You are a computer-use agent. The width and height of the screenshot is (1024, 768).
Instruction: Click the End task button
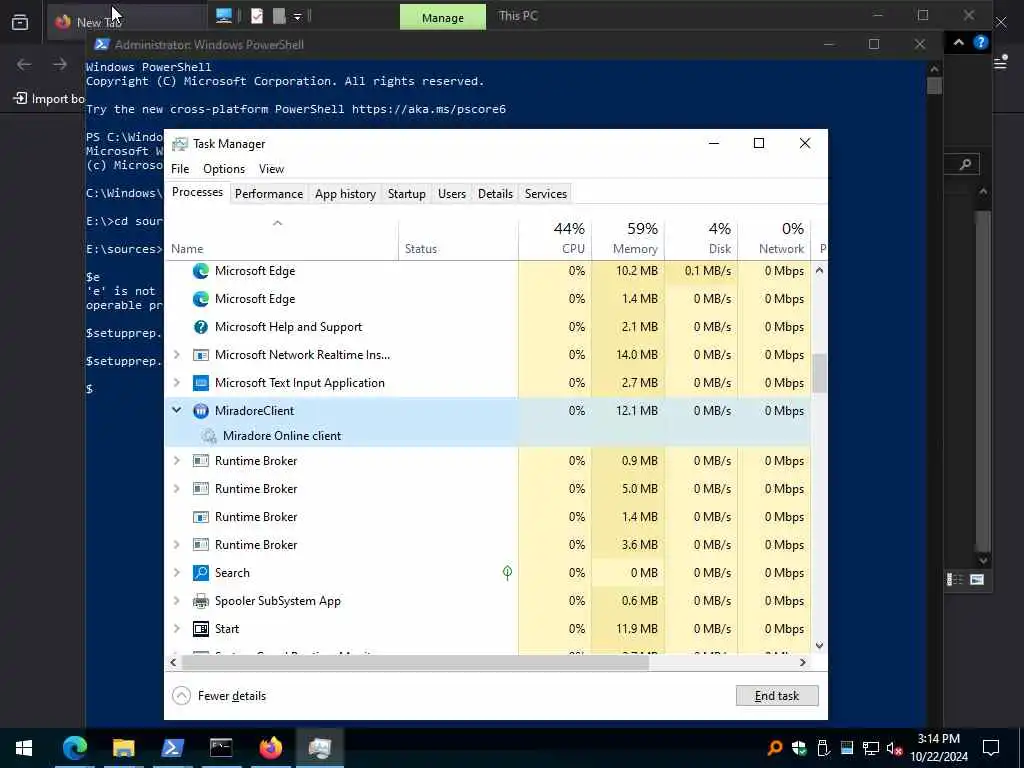coord(776,696)
